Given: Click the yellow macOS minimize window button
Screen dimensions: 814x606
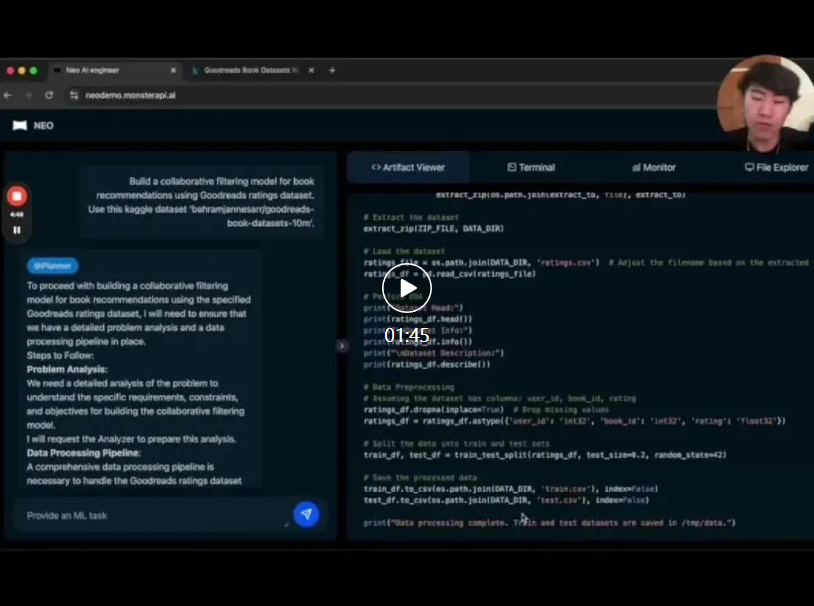Looking at the screenshot, I should pyautogui.click(x=22, y=70).
